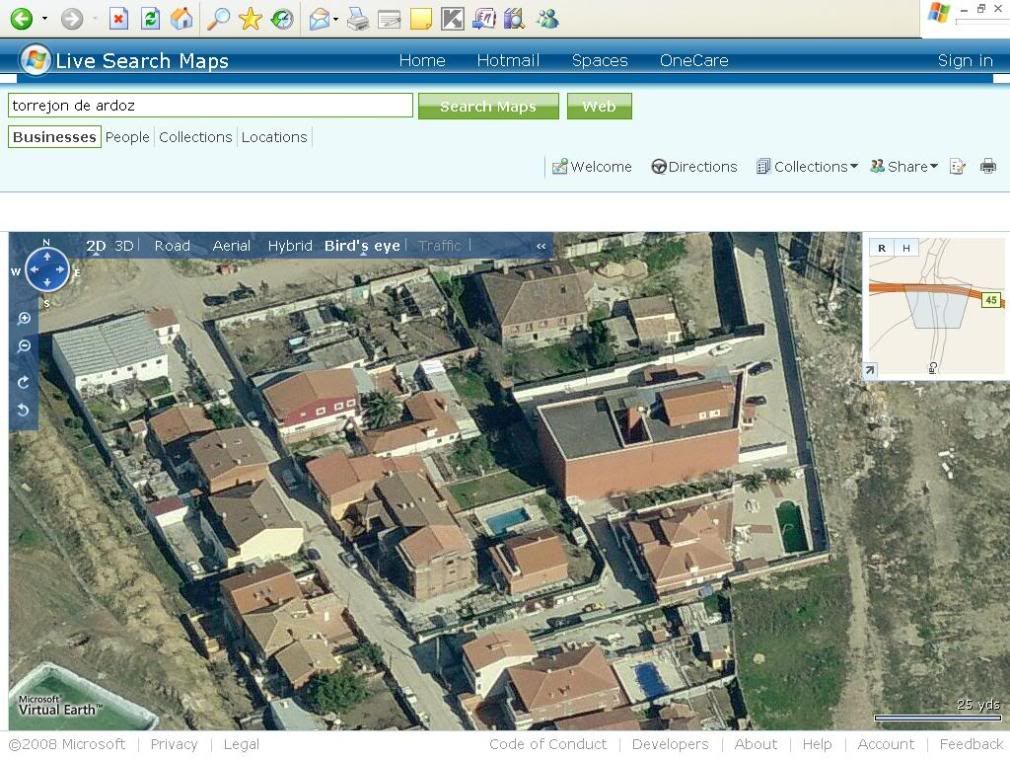Toggle the minimap to Road view (R)

(881, 248)
